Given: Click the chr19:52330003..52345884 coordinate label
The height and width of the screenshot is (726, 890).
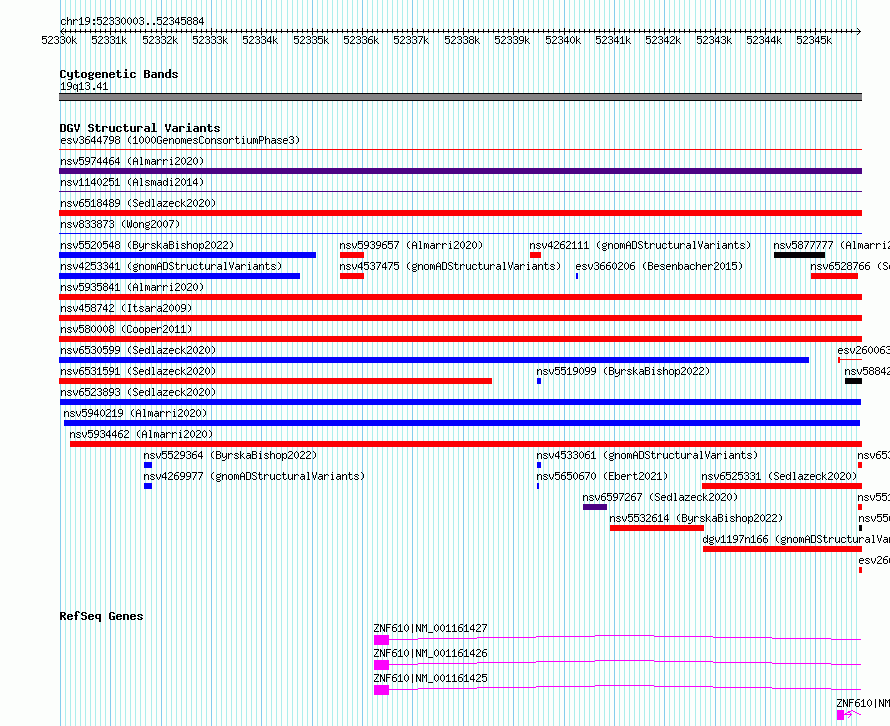Looking at the screenshot, I should (x=132, y=22).
